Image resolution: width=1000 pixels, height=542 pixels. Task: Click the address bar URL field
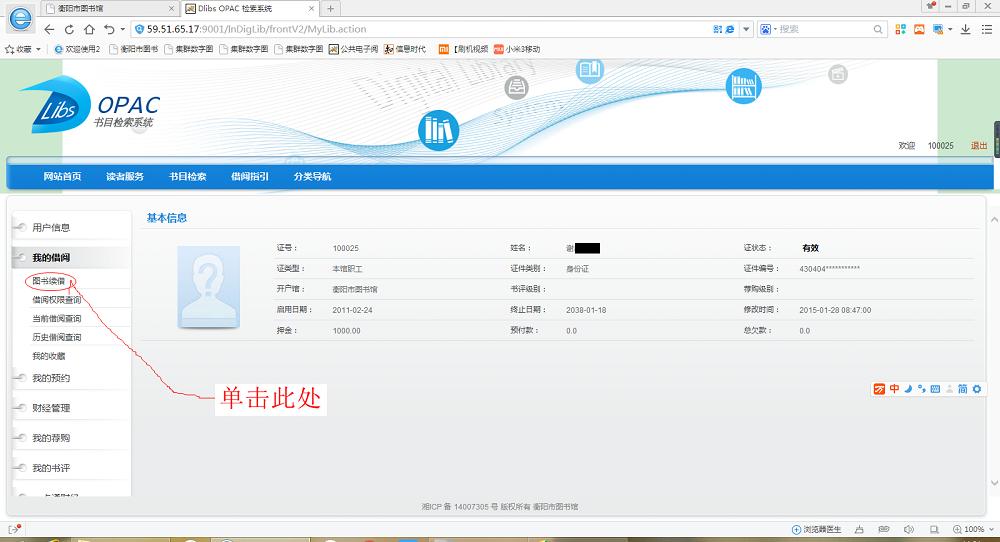tap(421, 29)
